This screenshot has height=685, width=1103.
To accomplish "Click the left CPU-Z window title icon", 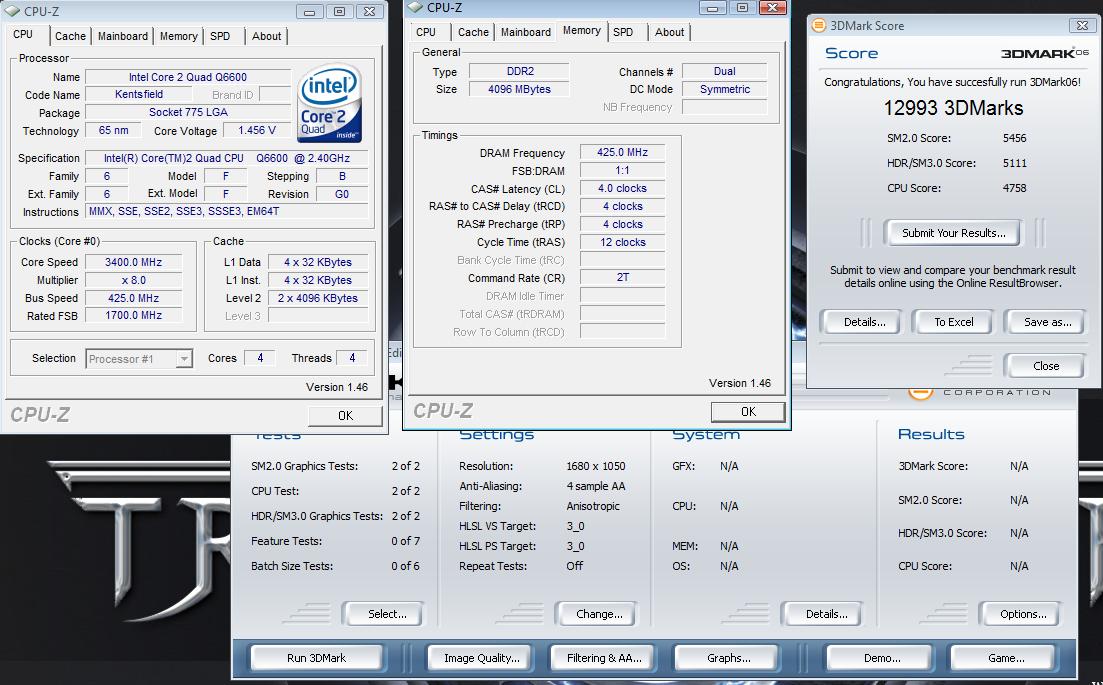I will pyautogui.click(x=12, y=11).
